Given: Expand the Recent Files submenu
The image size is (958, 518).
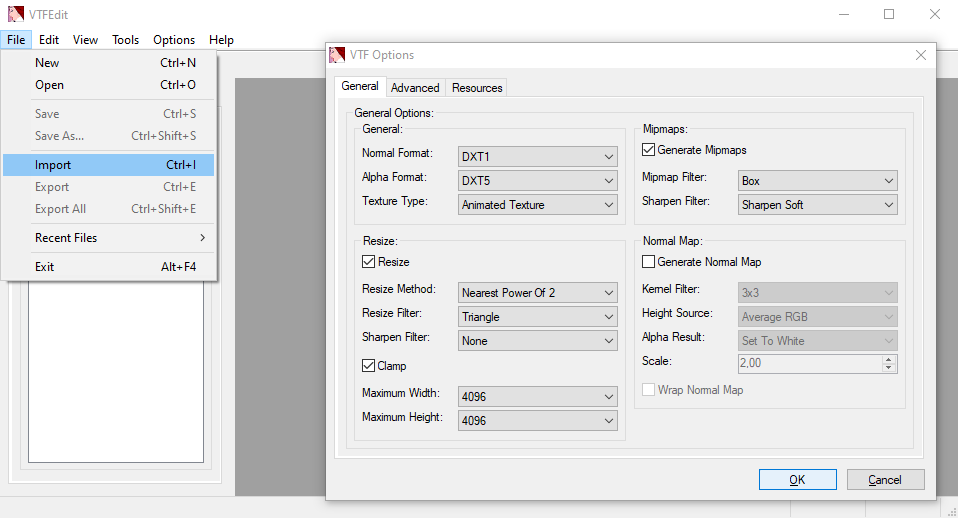Looking at the screenshot, I should [109, 238].
